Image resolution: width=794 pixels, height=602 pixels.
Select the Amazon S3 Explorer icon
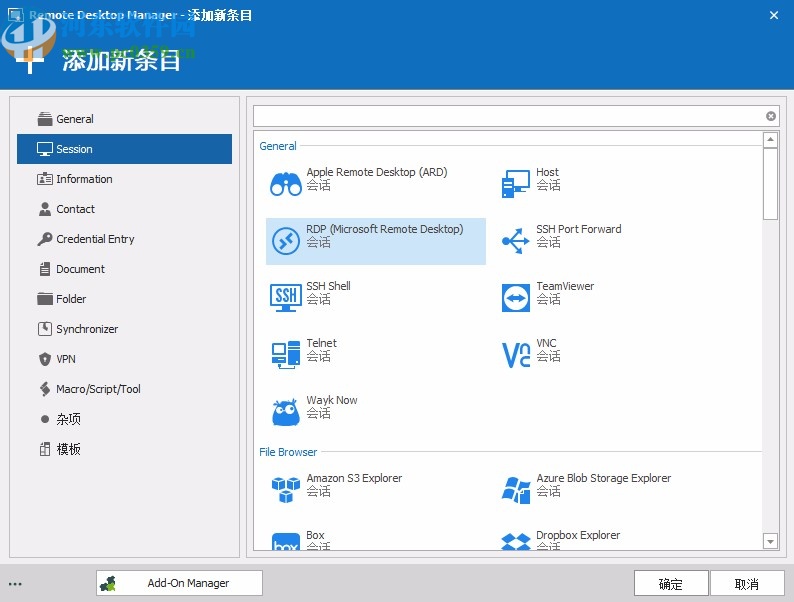pos(286,490)
